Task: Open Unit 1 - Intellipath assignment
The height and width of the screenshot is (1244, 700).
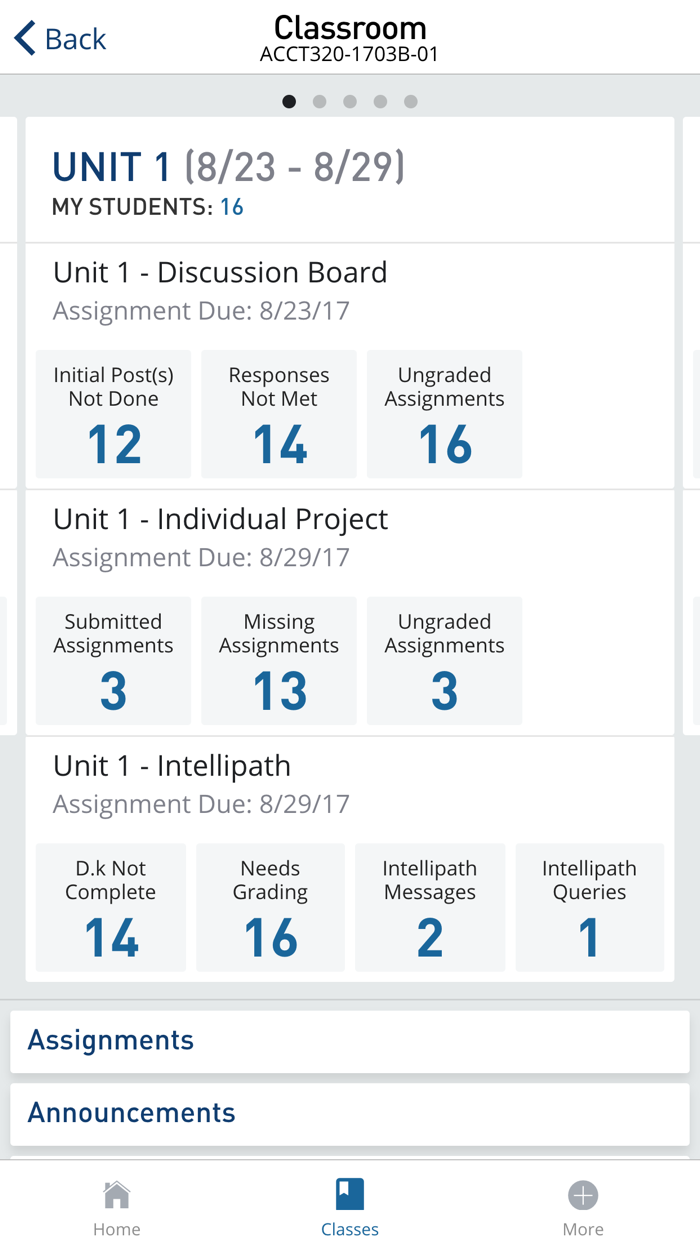Action: (170, 765)
